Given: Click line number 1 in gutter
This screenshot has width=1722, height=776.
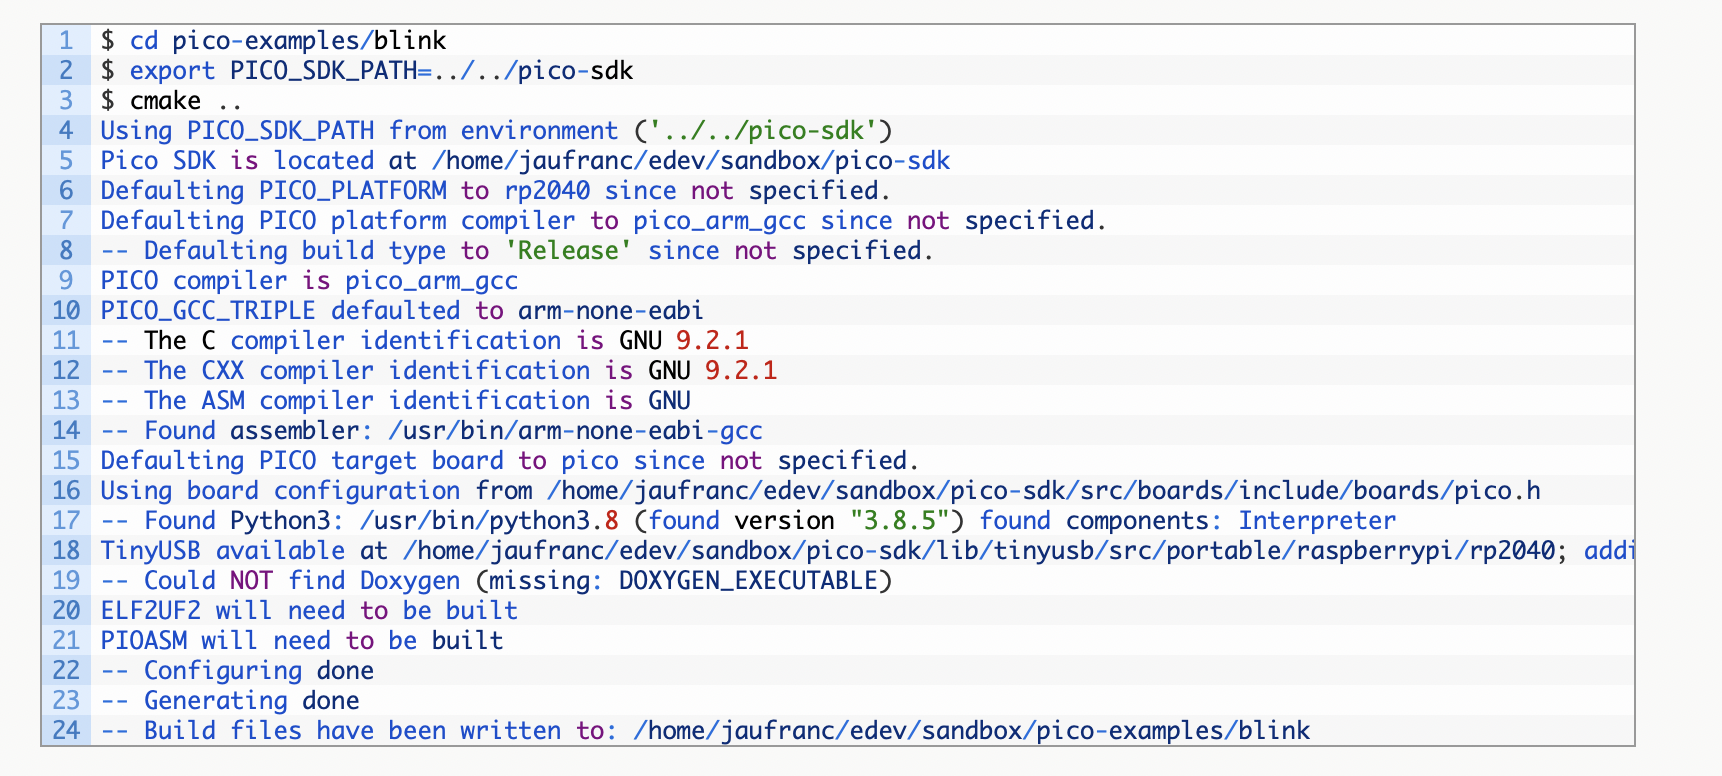Looking at the screenshot, I should coord(67,41).
